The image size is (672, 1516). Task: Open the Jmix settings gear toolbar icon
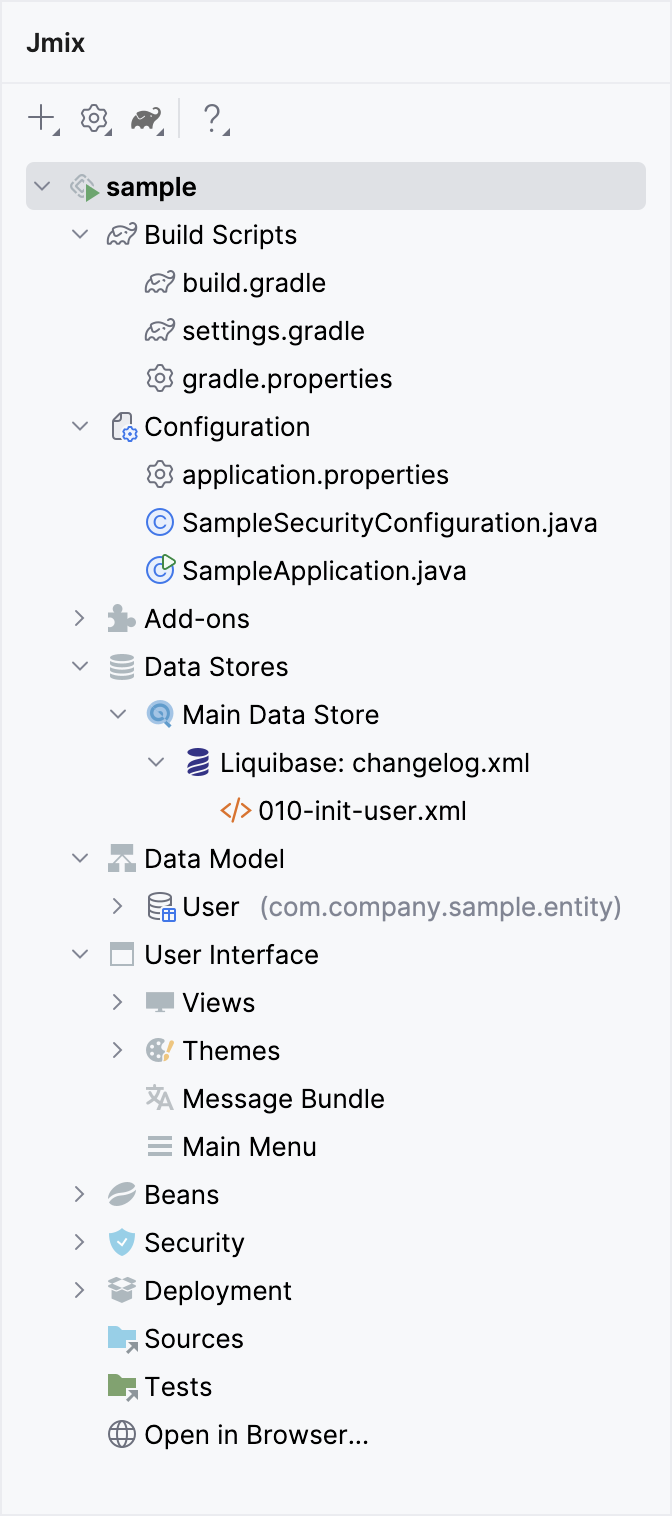point(94,119)
